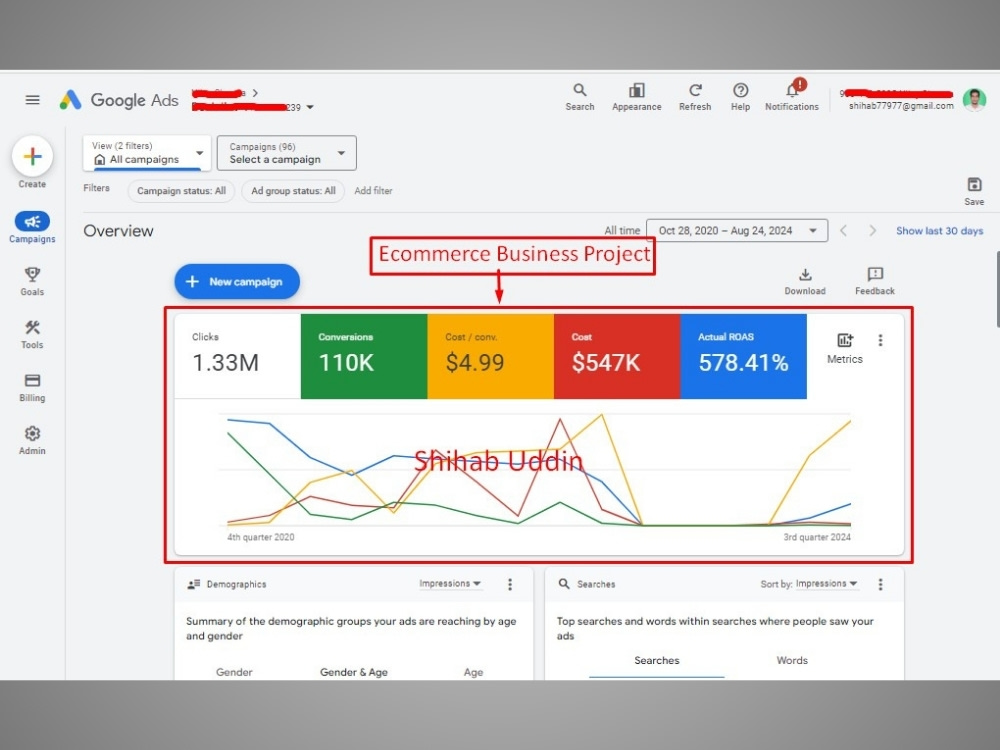Select the Clicks metric tile
The width and height of the screenshot is (1000, 750).
(x=237, y=356)
